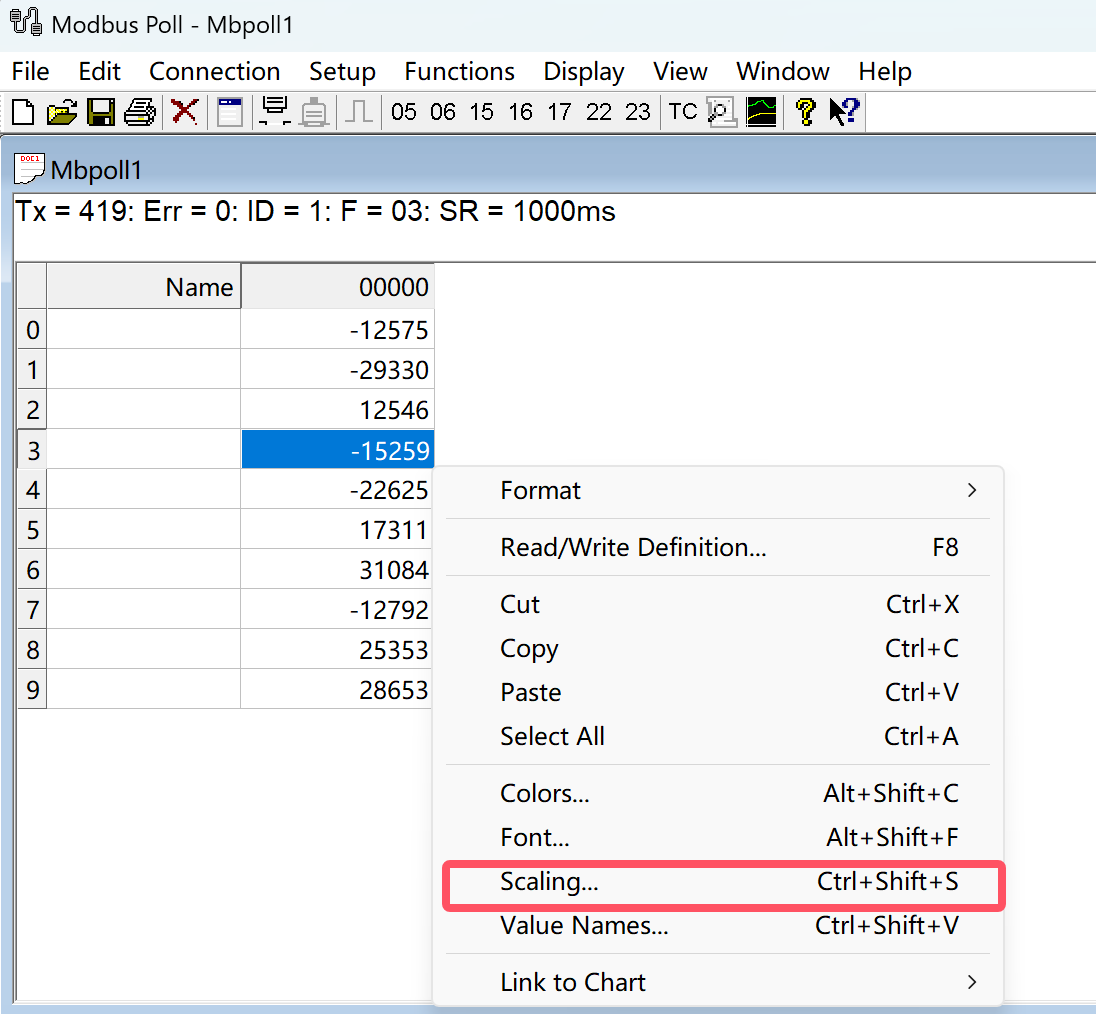Open the Connection menu
1096x1014 pixels.
pos(215,71)
